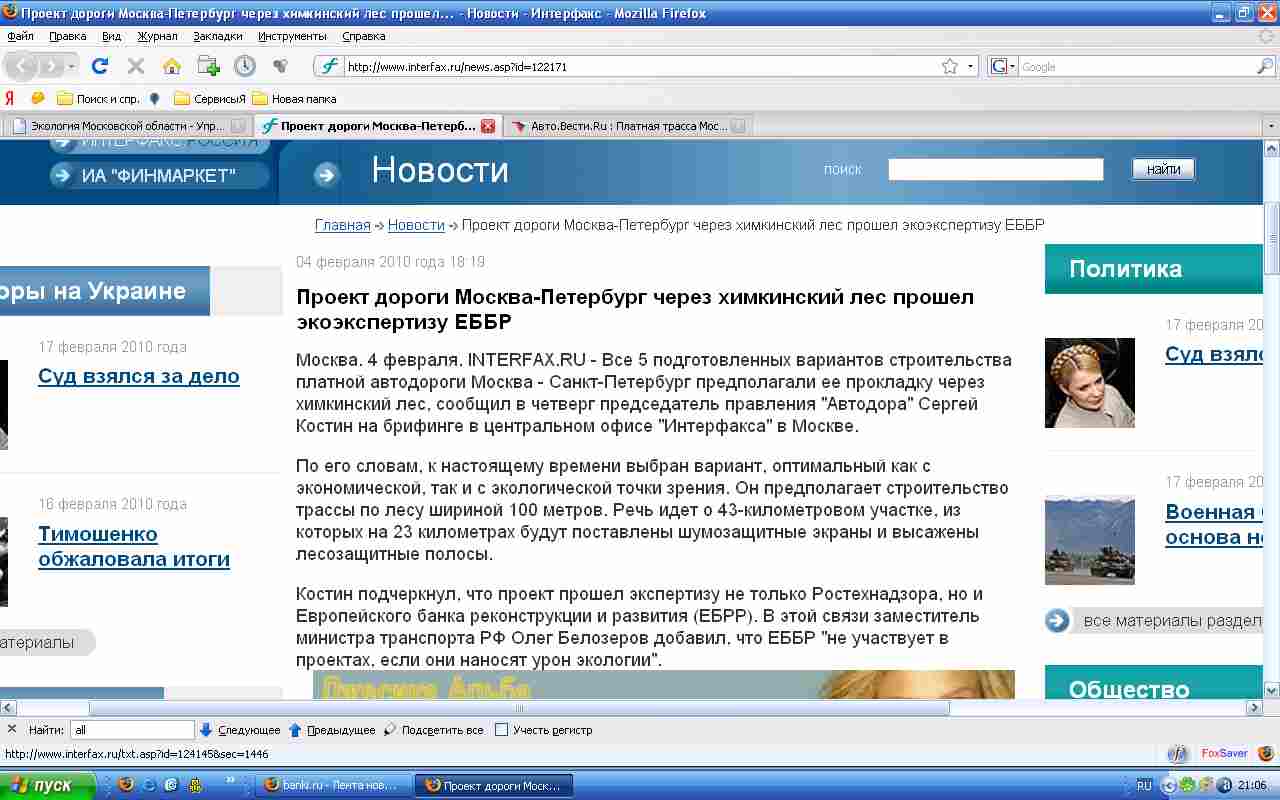Open the list-all-tabs dropdown arrow
The image size is (1280, 800).
[x=1271, y=126]
